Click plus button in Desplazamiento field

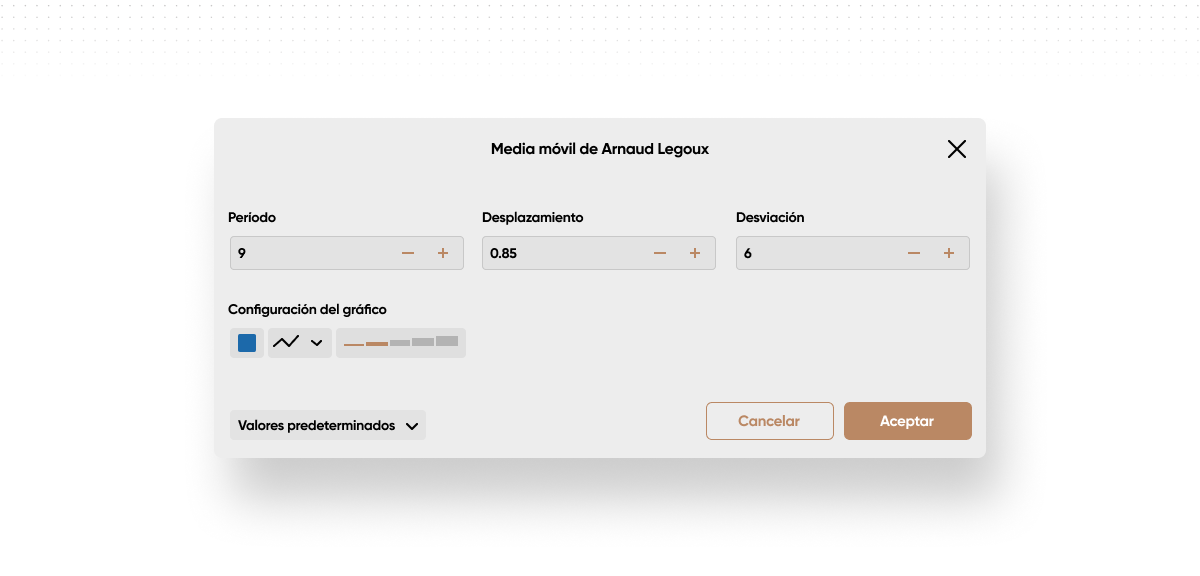coord(695,253)
